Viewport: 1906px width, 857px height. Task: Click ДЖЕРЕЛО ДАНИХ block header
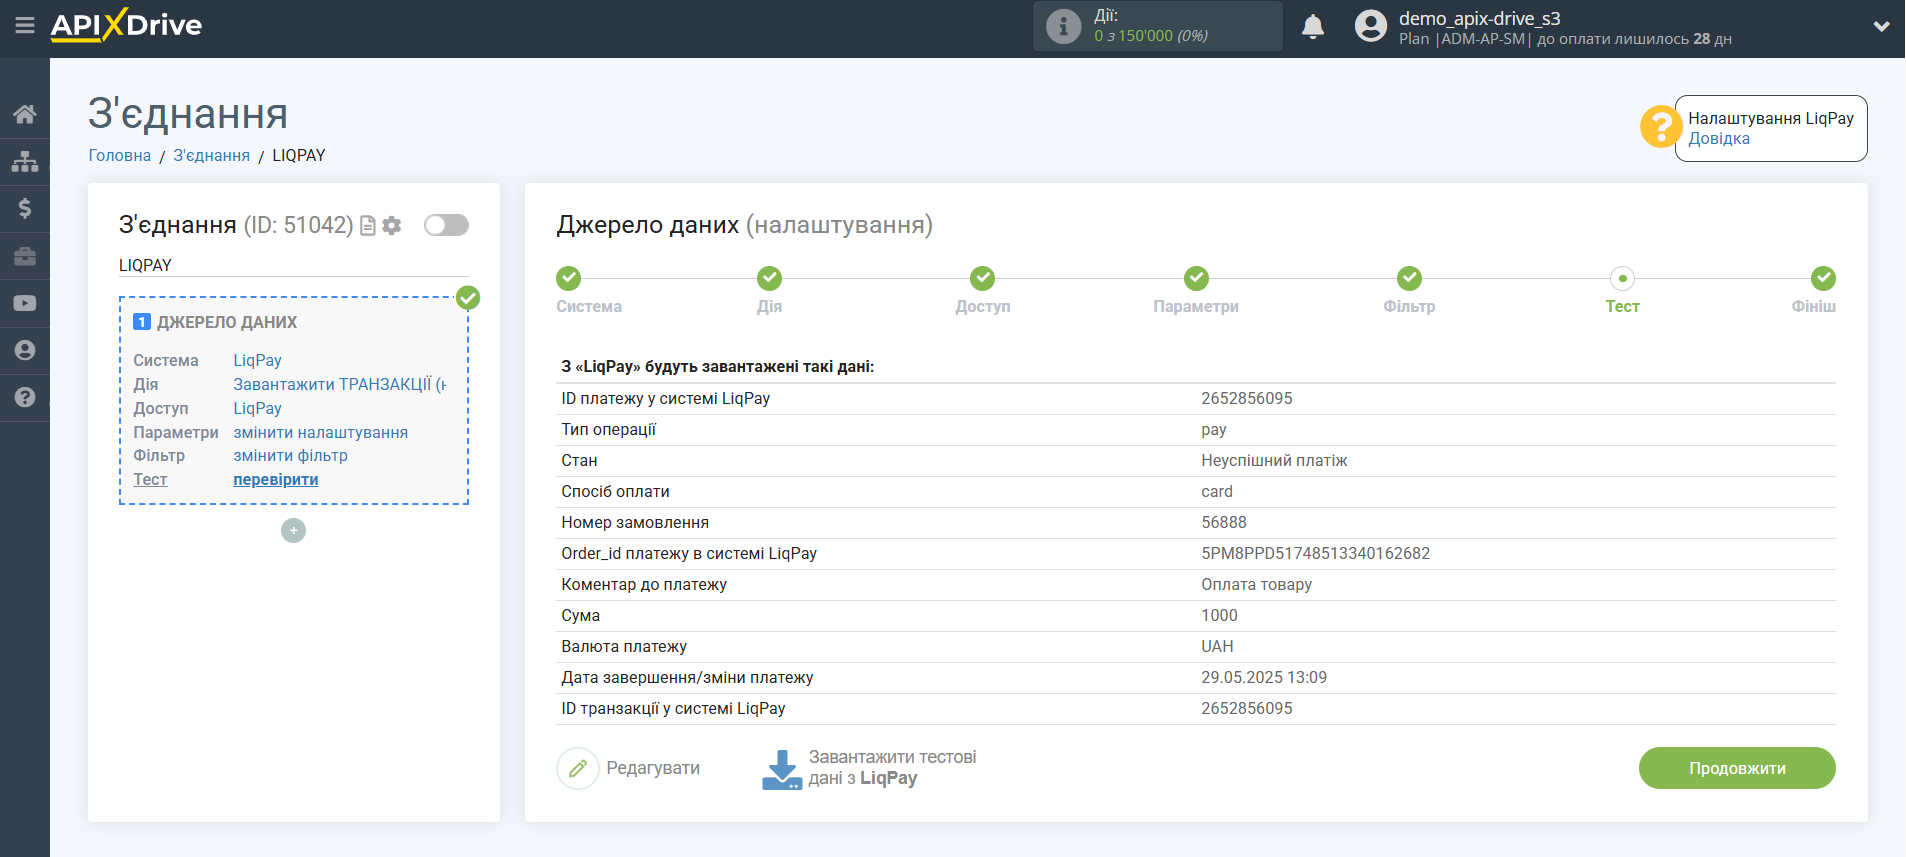click(x=227, y=322)
